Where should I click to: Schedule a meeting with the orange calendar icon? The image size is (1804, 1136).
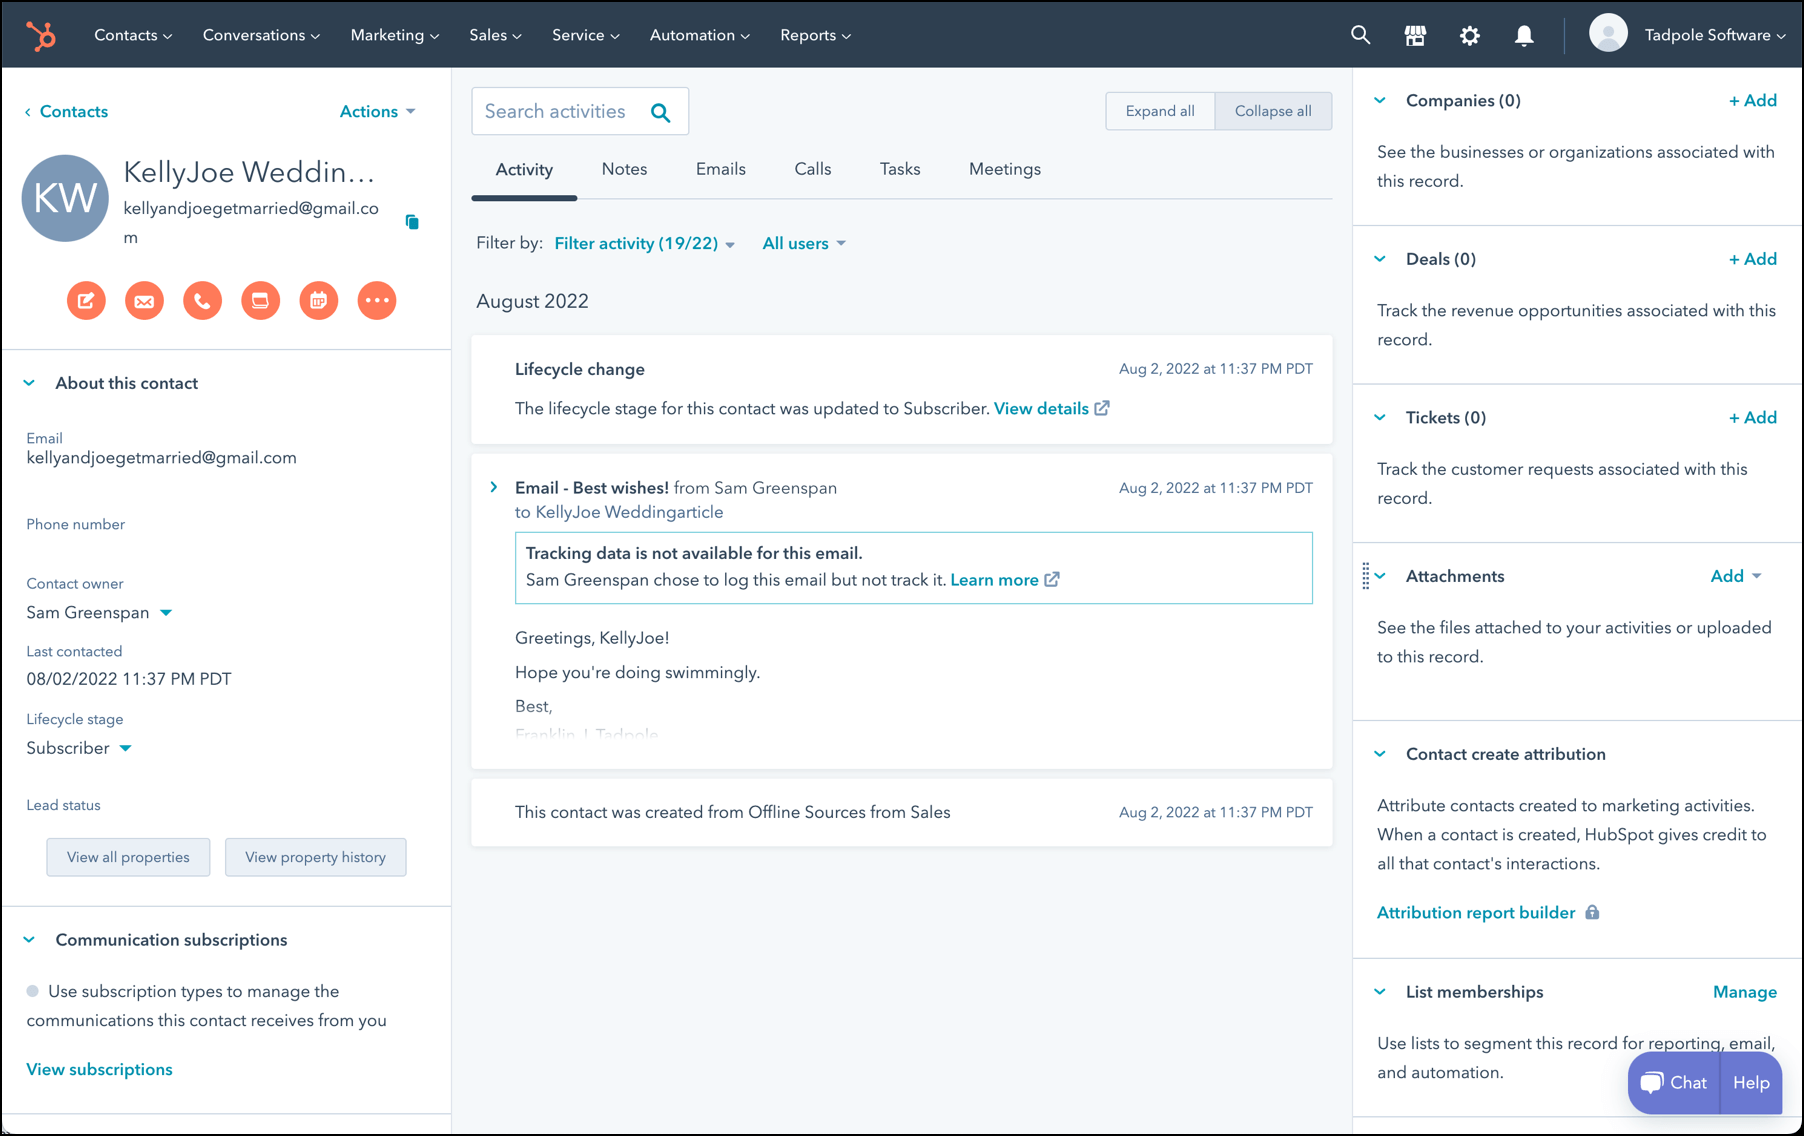pyautogui.click(x=318, y=300)
